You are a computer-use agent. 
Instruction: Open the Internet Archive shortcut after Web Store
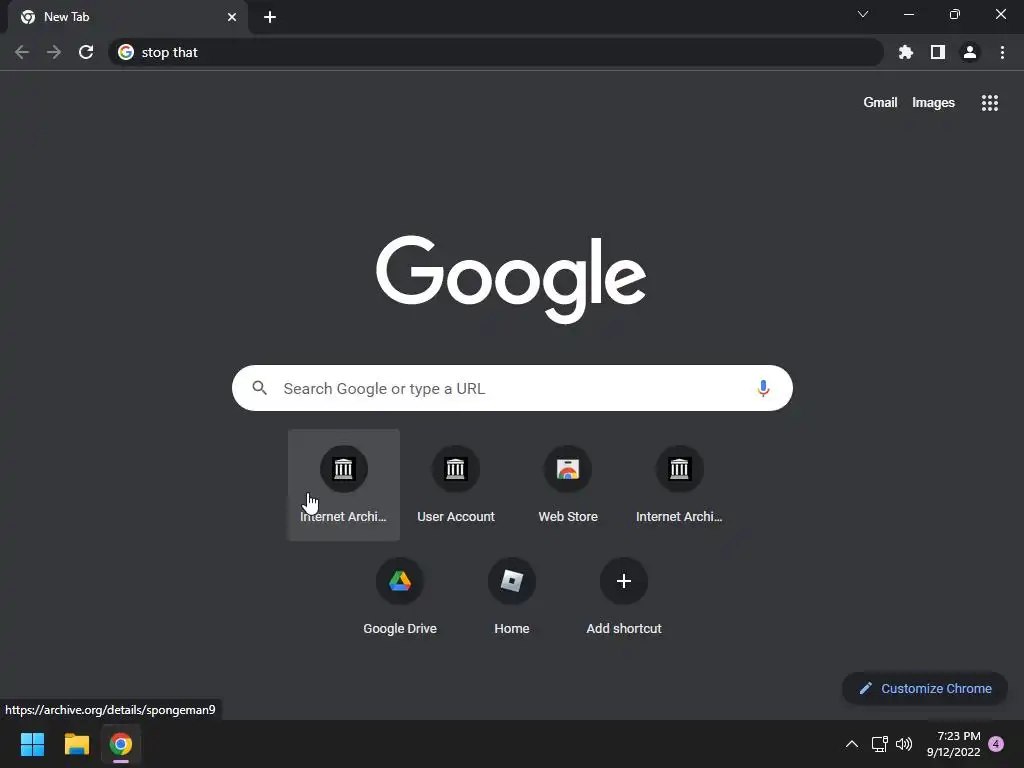[x=679, y=485]
